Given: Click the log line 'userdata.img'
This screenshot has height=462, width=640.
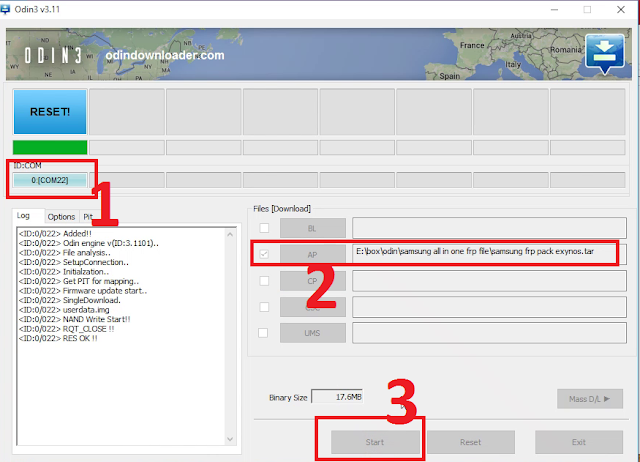Looking at the screenshot, I should (x=64, y=310).
